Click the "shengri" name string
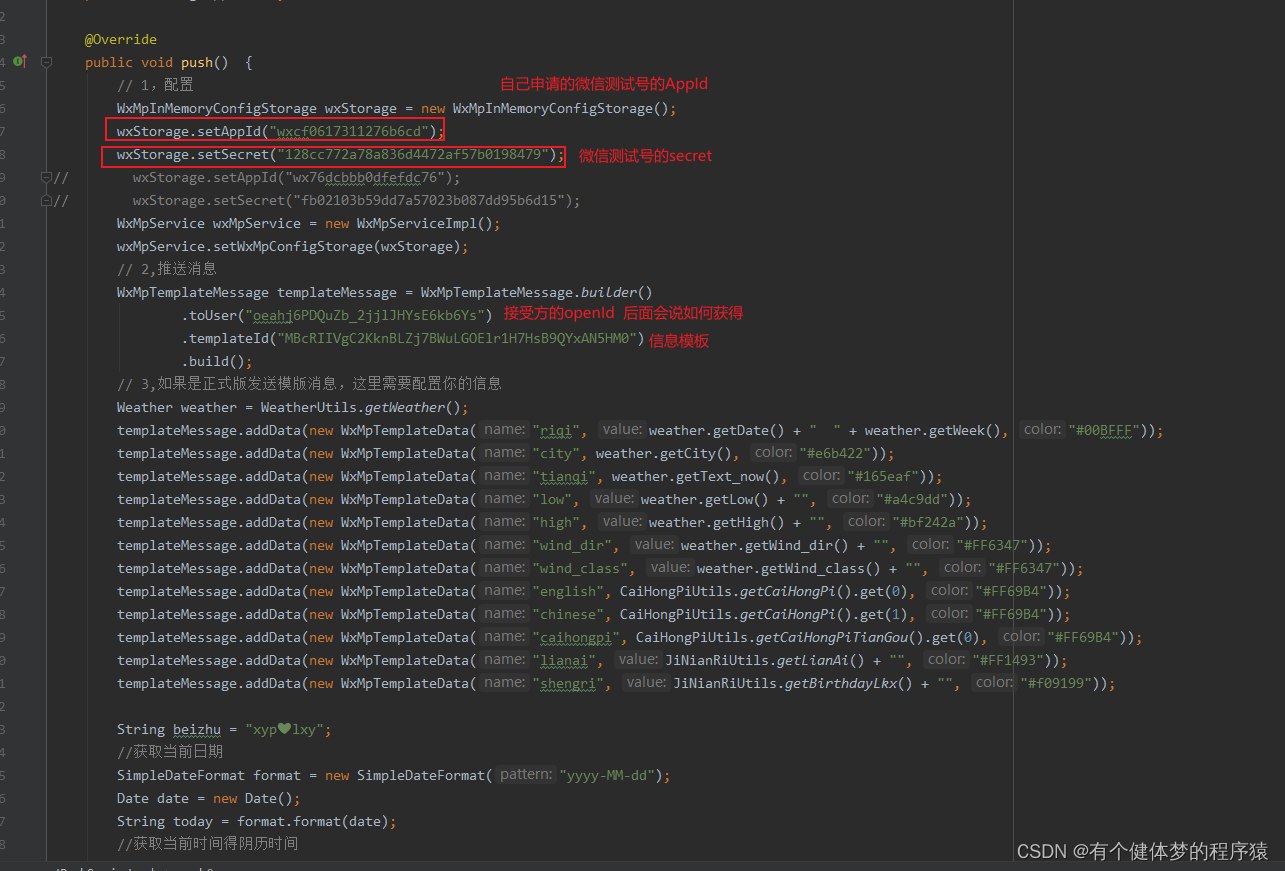1285x871 pixels. pos(569,683)
